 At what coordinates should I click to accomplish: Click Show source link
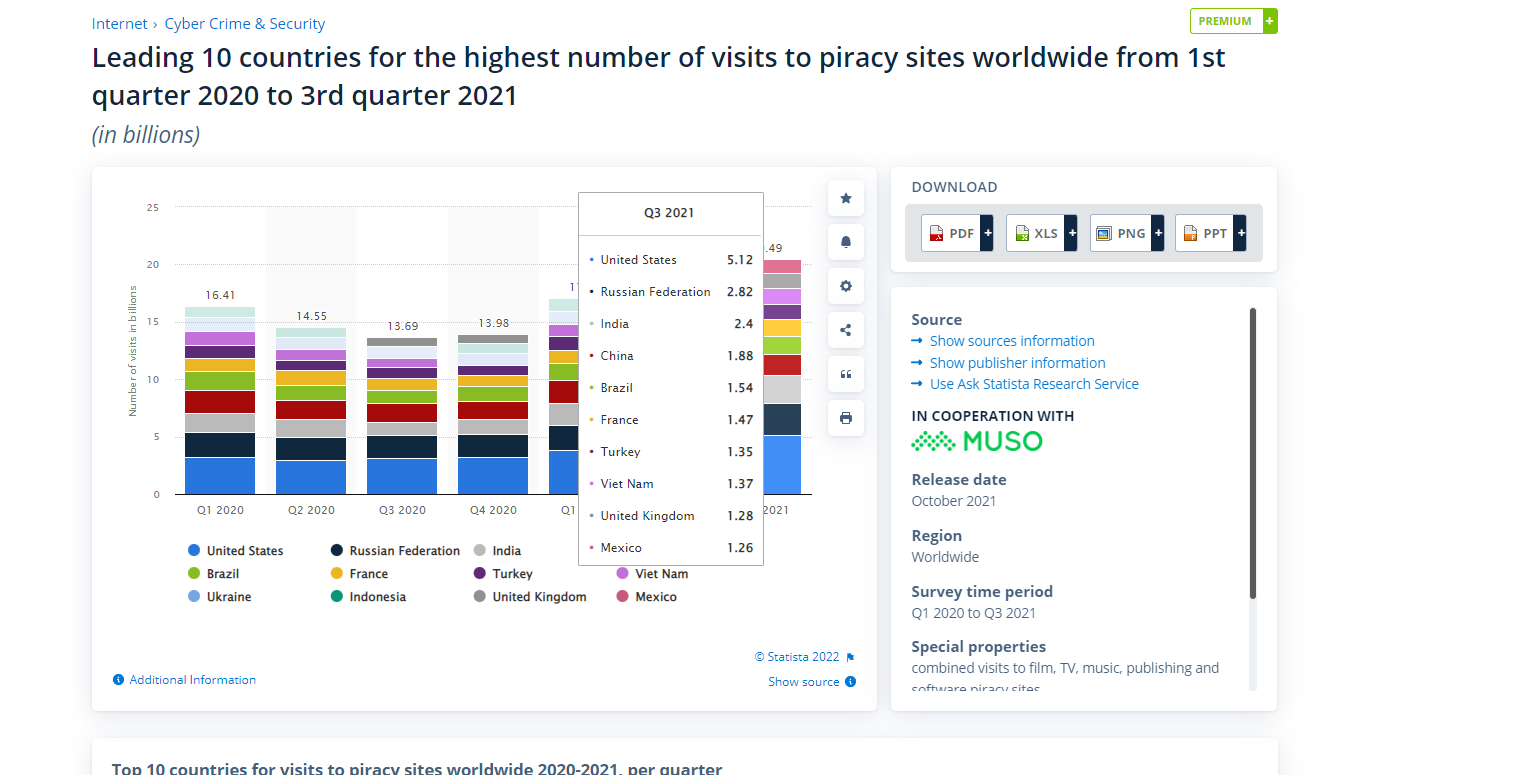[804, 682]
